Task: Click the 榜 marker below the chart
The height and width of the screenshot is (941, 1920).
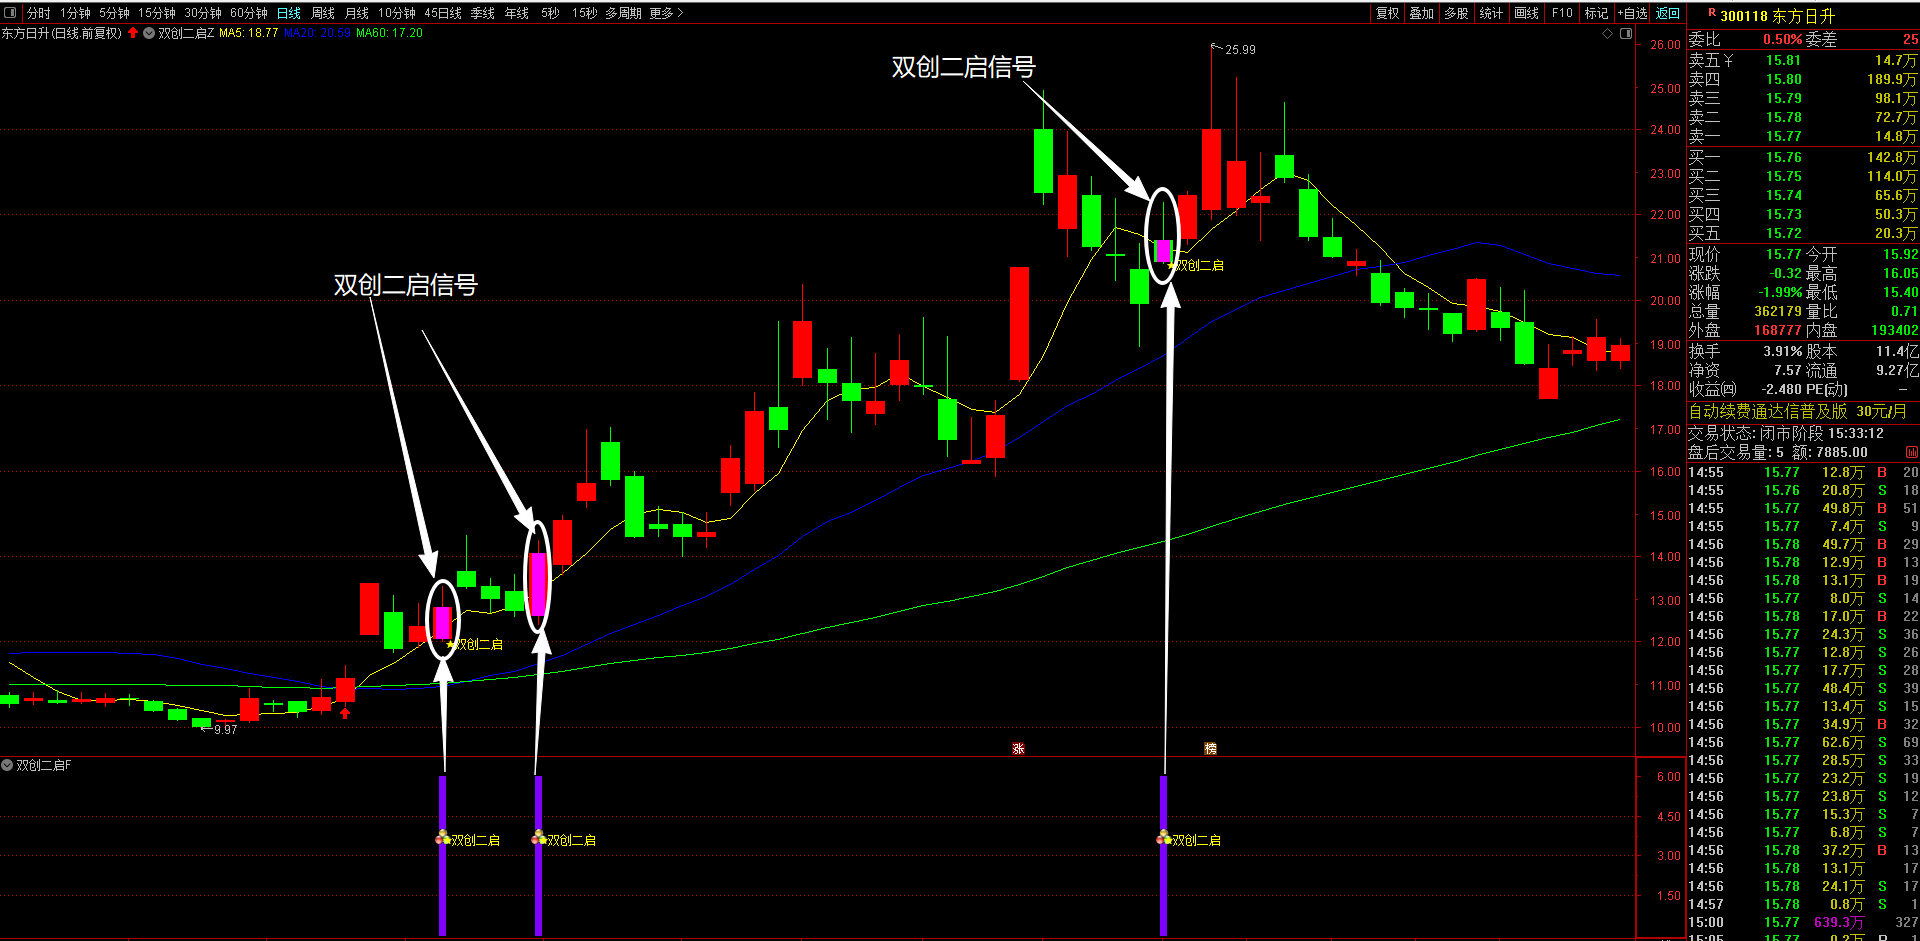Action: click(1210, 748)
